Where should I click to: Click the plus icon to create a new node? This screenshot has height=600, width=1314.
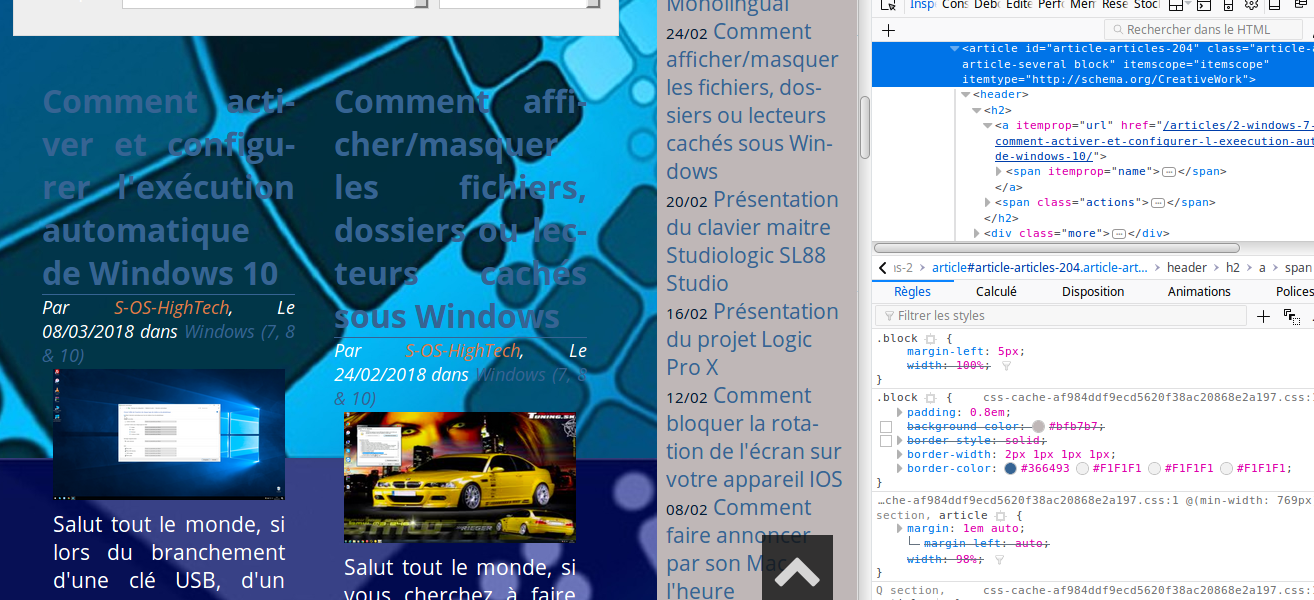point(888,30)
